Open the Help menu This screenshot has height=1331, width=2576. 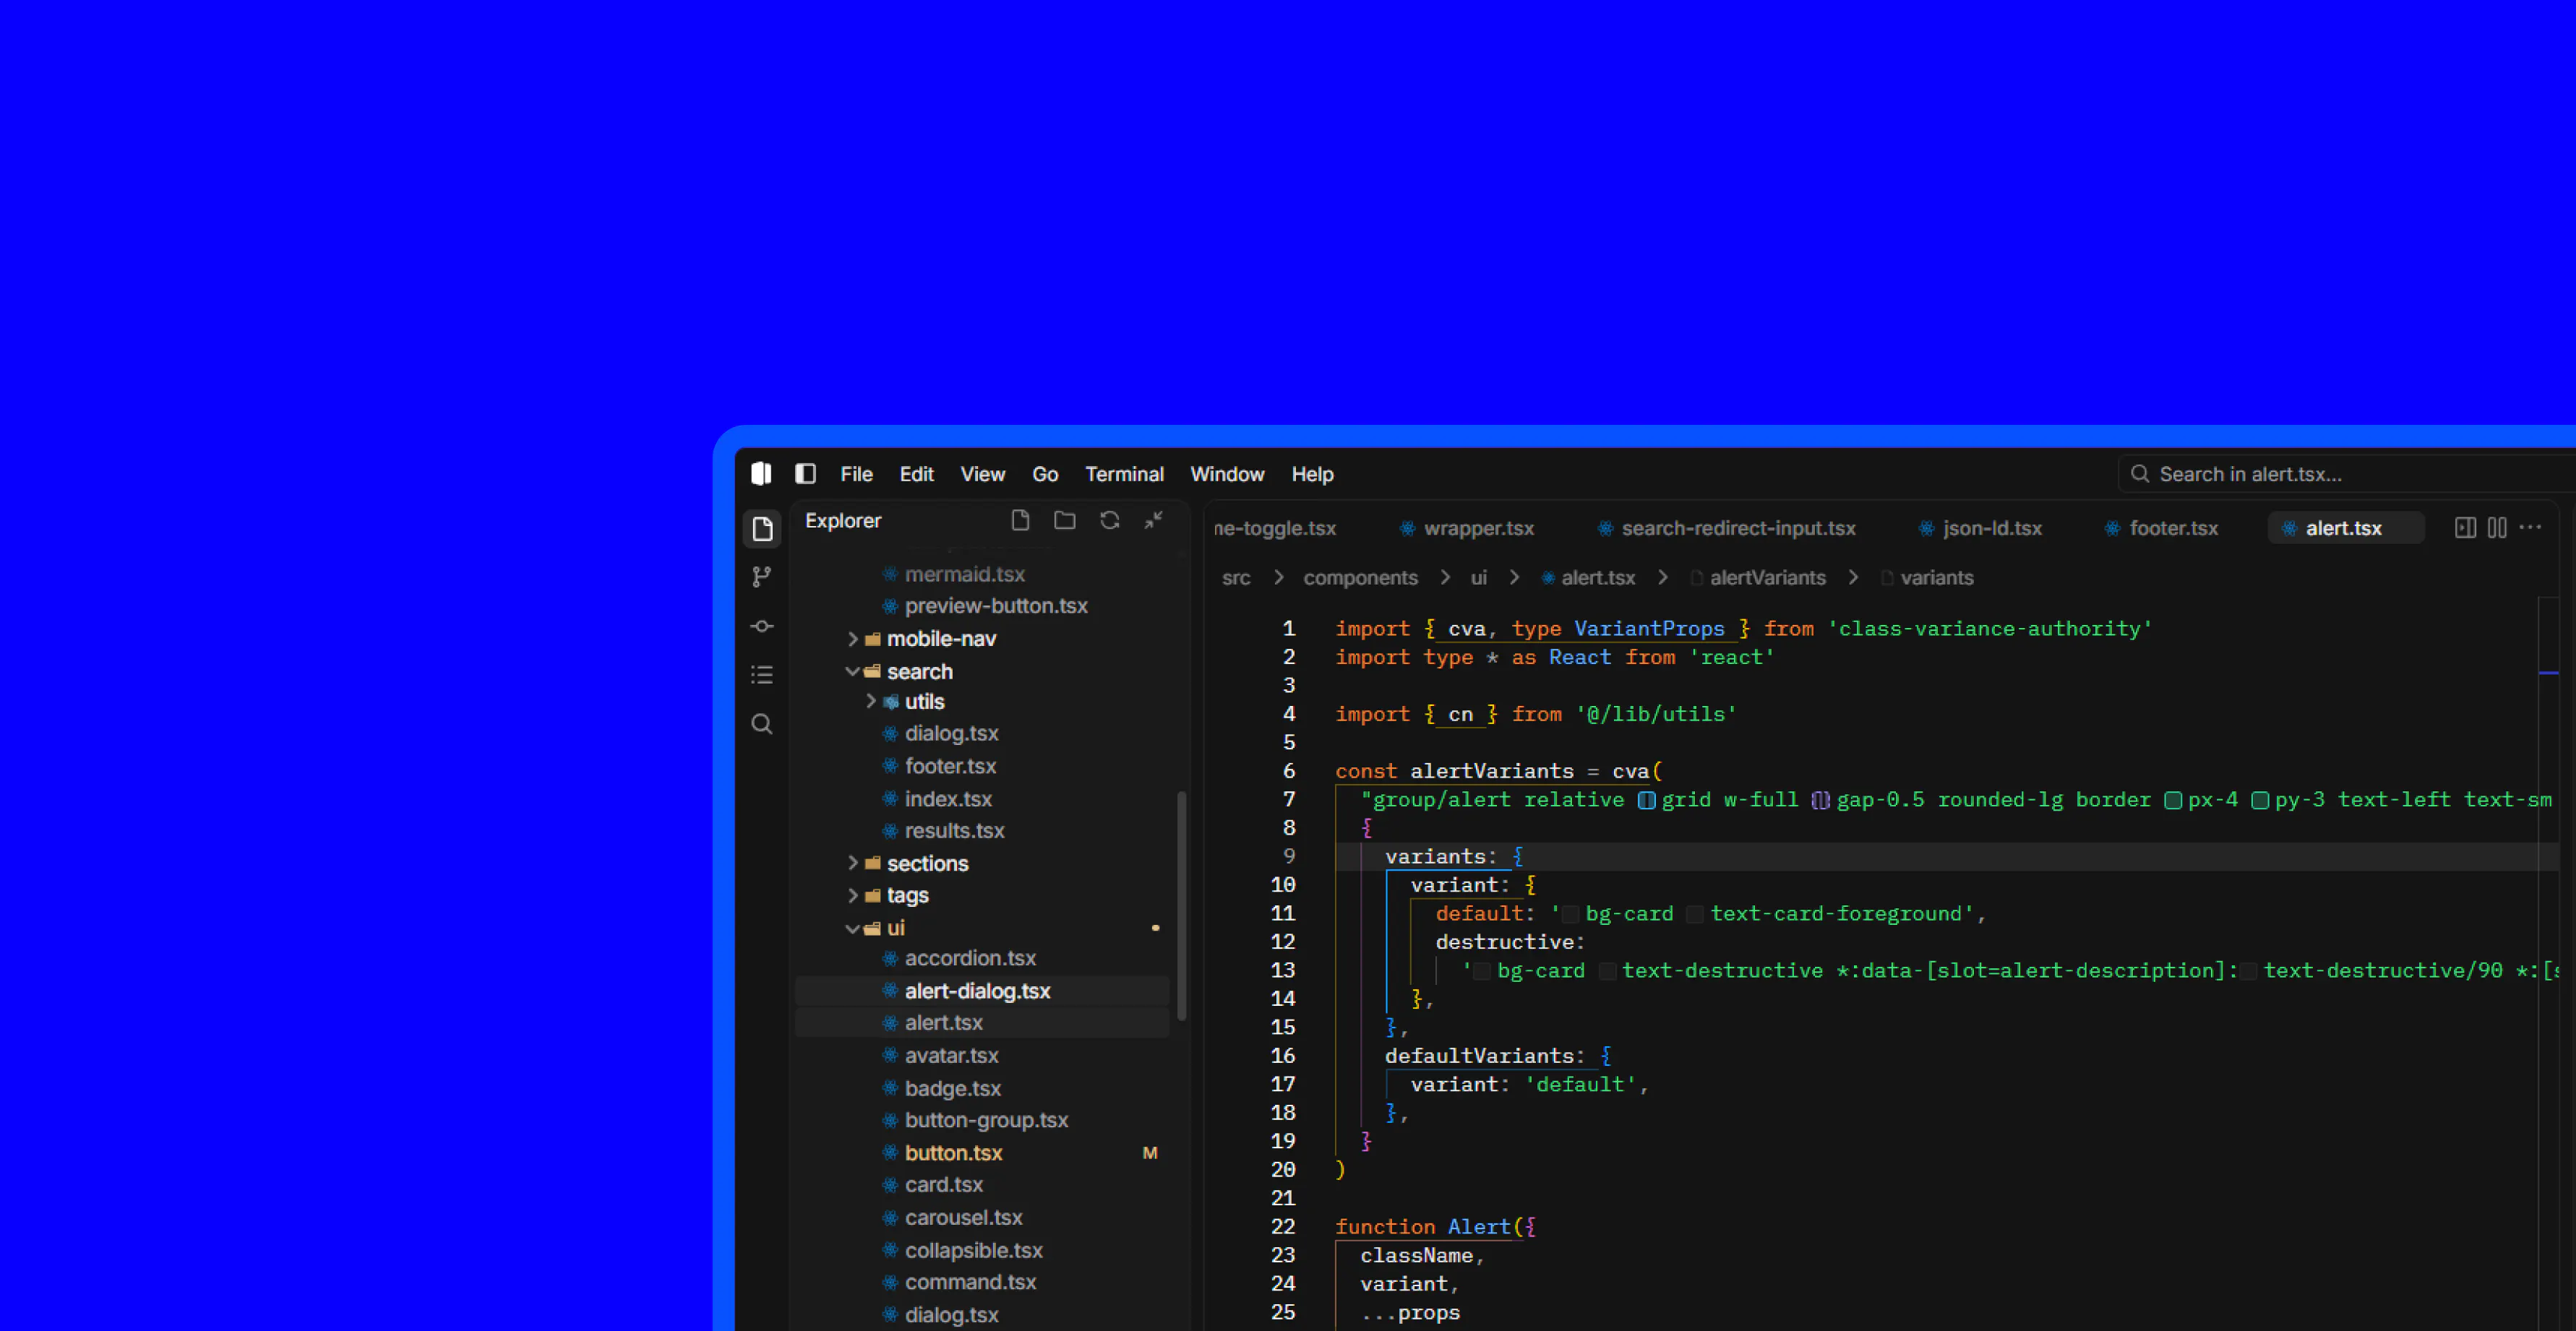click(1312, 474)
